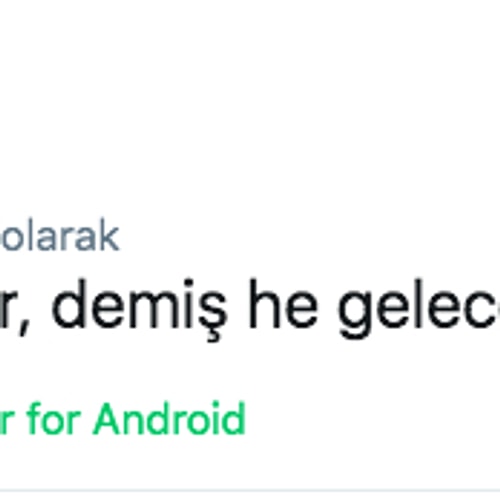Click the letter 'k' ending 'olarak'
This screenshot has width=500, height=500.
(x=109, y=235)
